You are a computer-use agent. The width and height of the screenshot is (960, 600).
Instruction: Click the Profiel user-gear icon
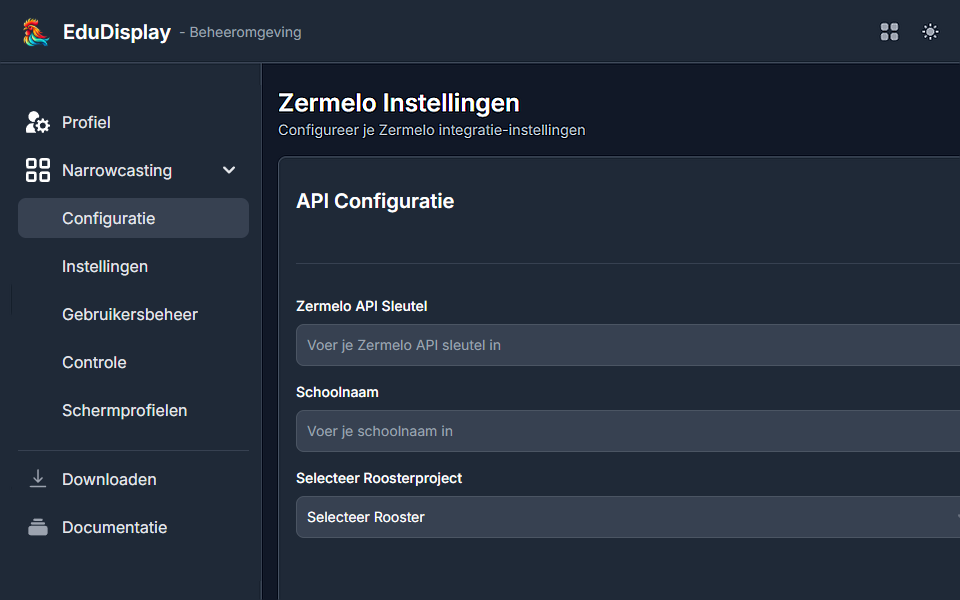tap(37, 122)
